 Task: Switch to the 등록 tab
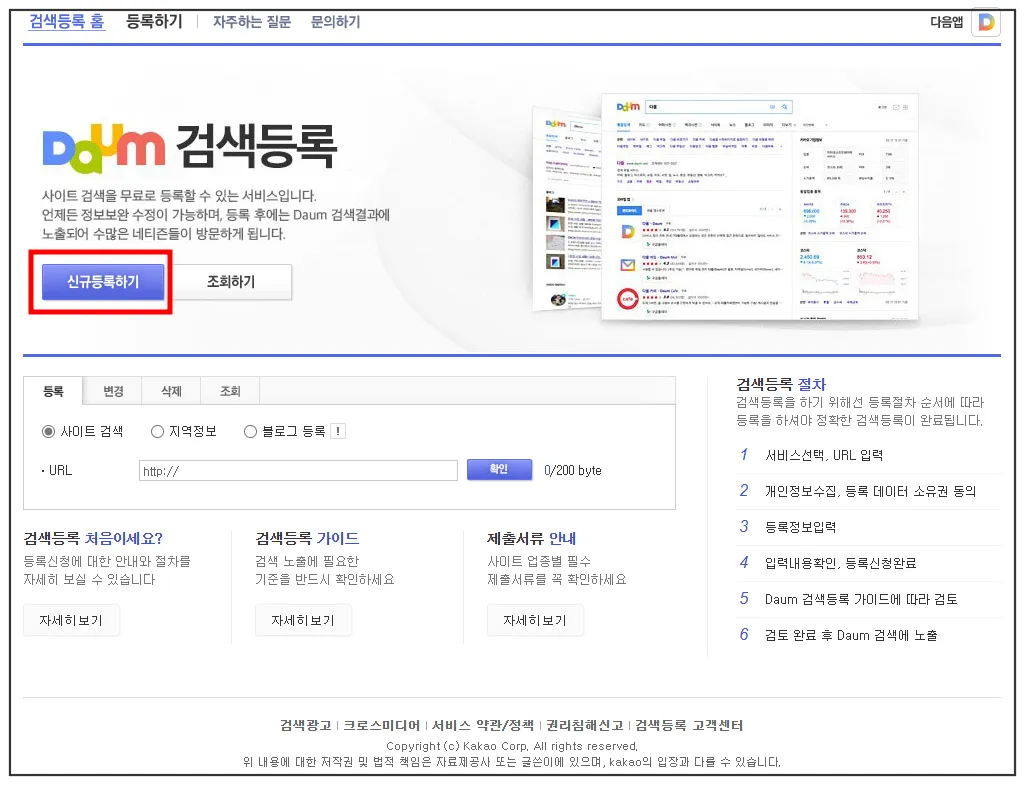coord(53,391)
